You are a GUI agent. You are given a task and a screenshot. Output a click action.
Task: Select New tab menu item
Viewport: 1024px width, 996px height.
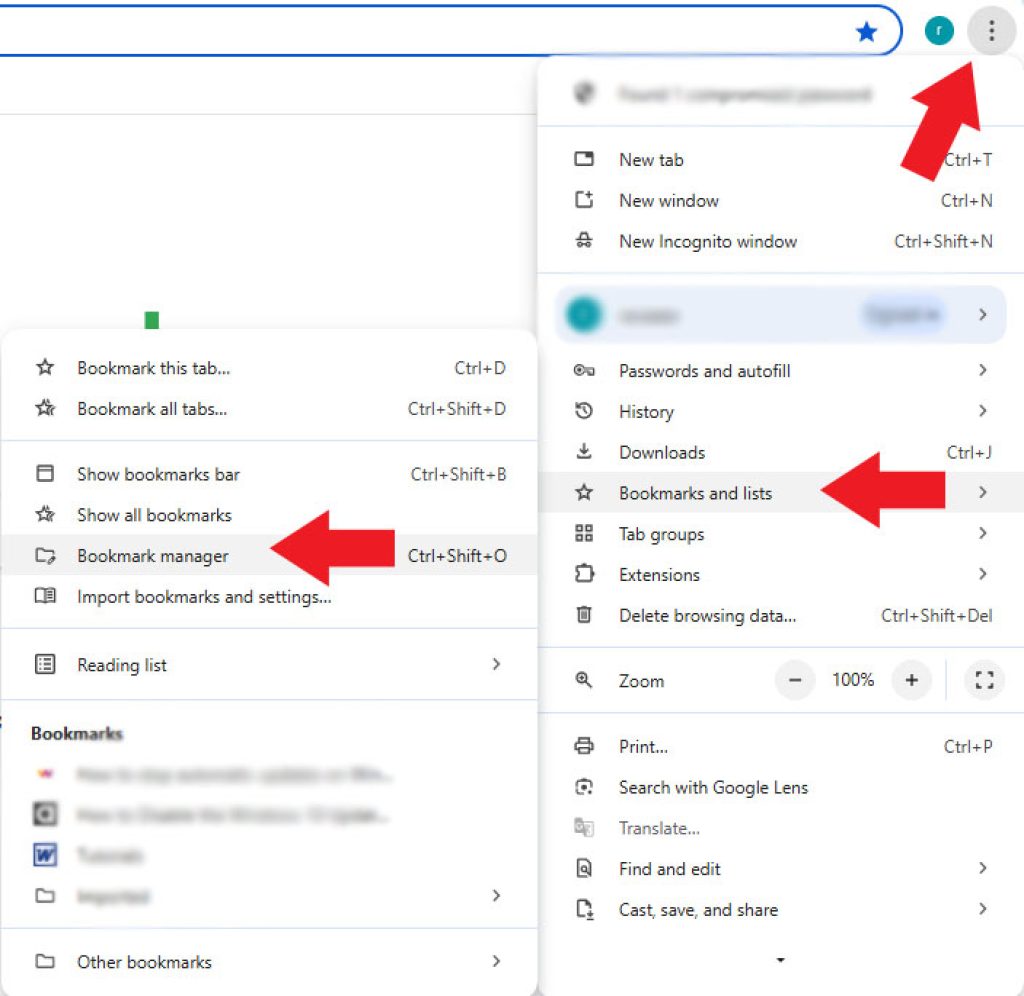tap(781, 159)
